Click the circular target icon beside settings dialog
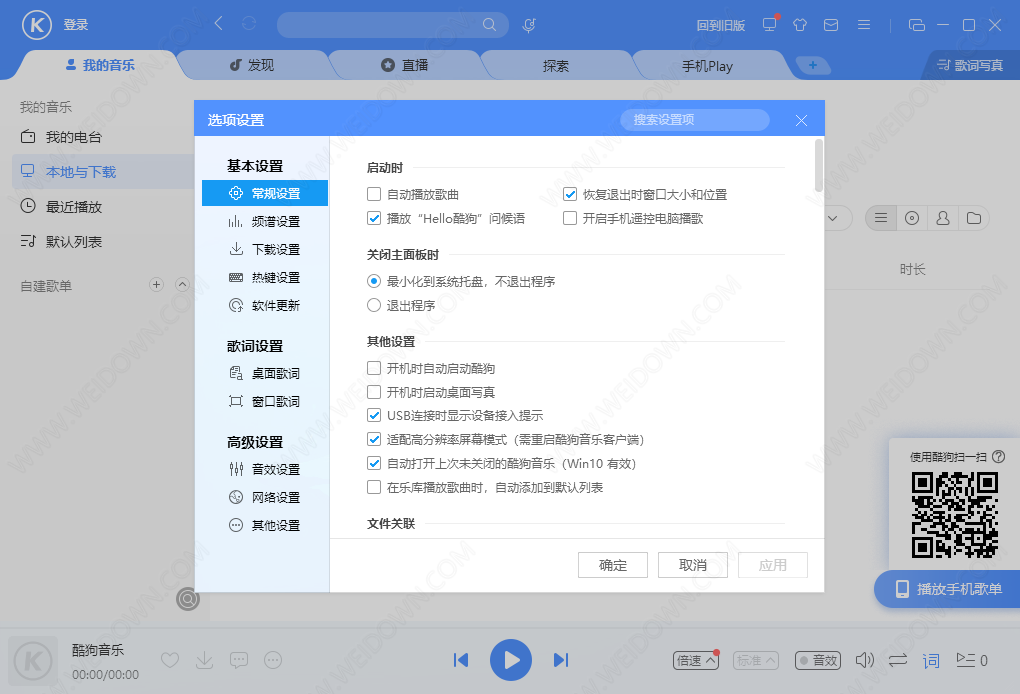This screenshot has height=694, width=1020. tap(188, 598)
